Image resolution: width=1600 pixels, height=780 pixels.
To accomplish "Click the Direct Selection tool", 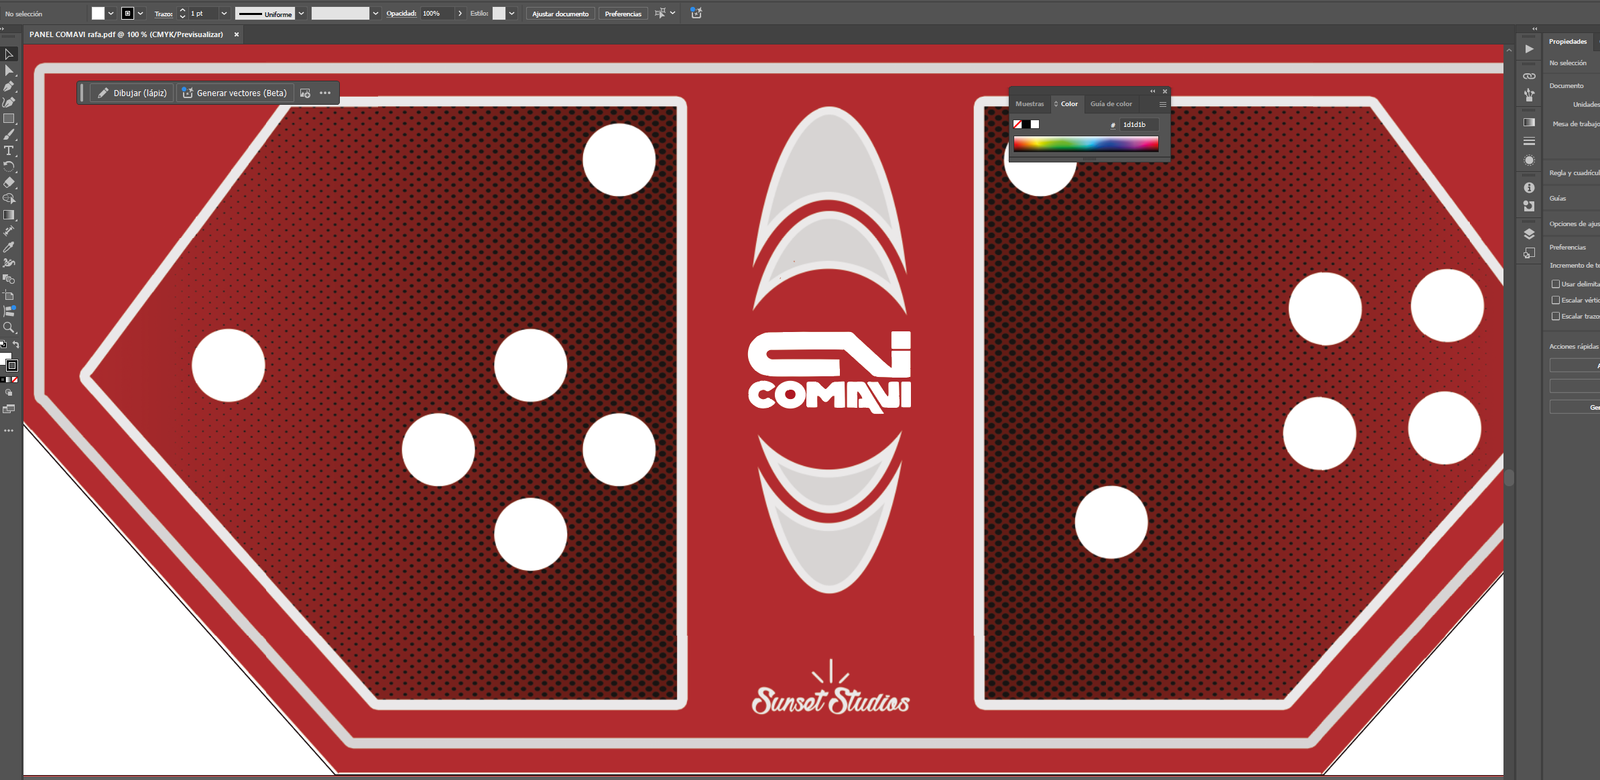I will tap(9, 71).
